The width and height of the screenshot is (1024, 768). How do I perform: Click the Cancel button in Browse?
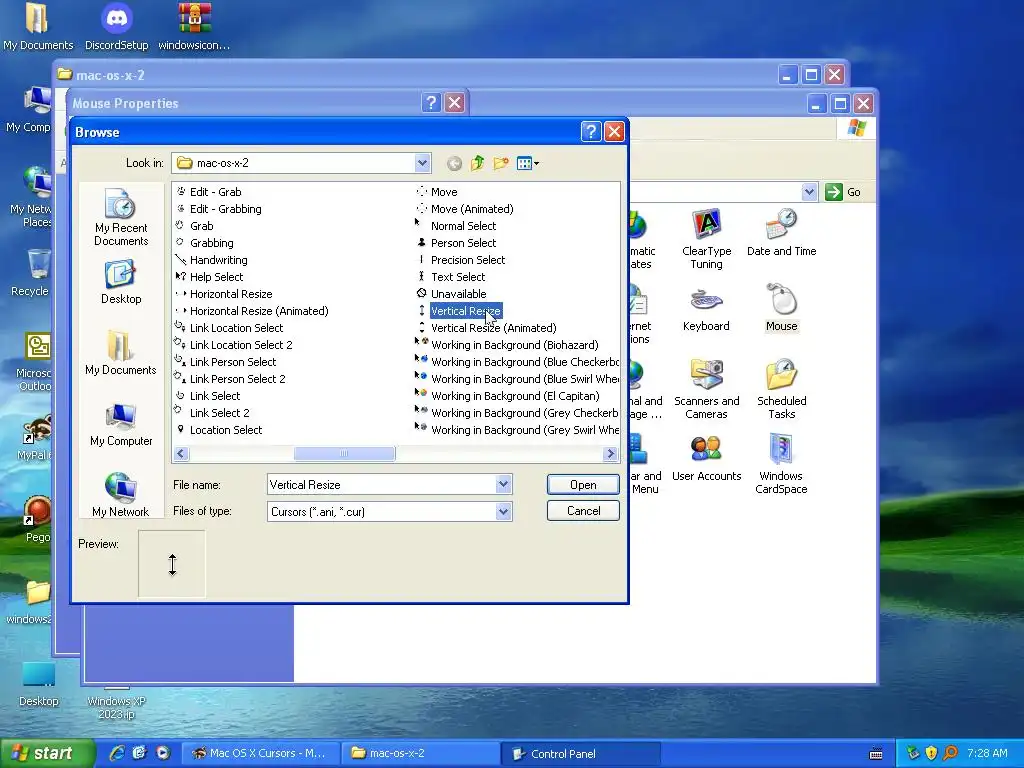tap(583, 511)
